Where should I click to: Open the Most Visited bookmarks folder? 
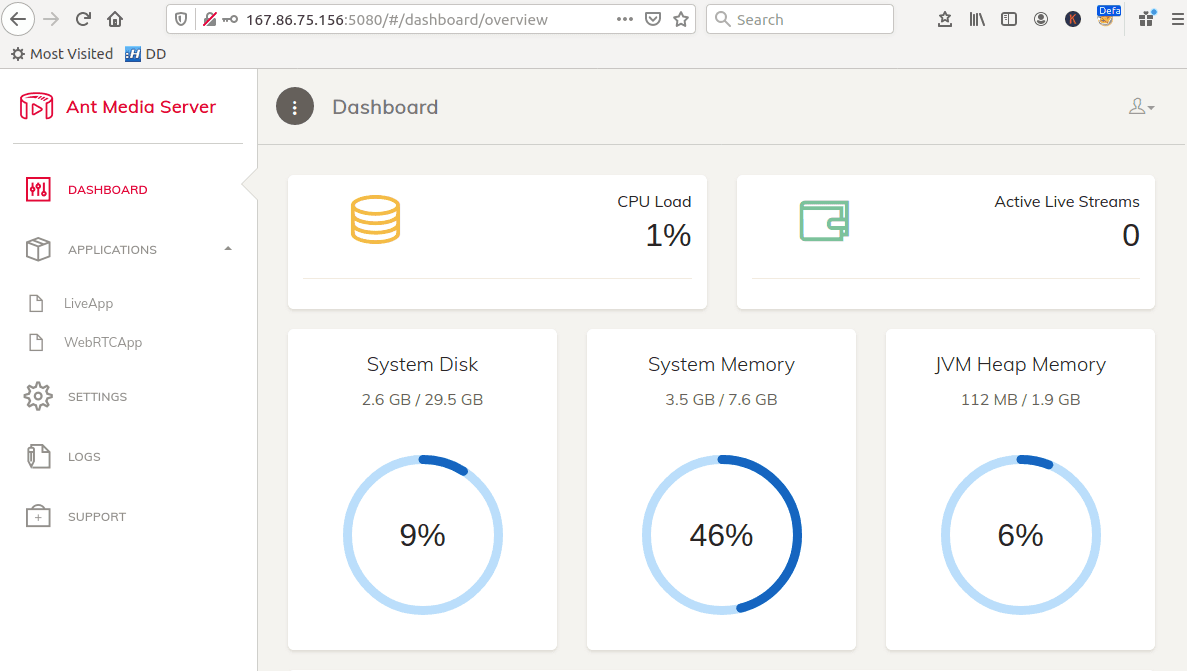coord(62,54)
